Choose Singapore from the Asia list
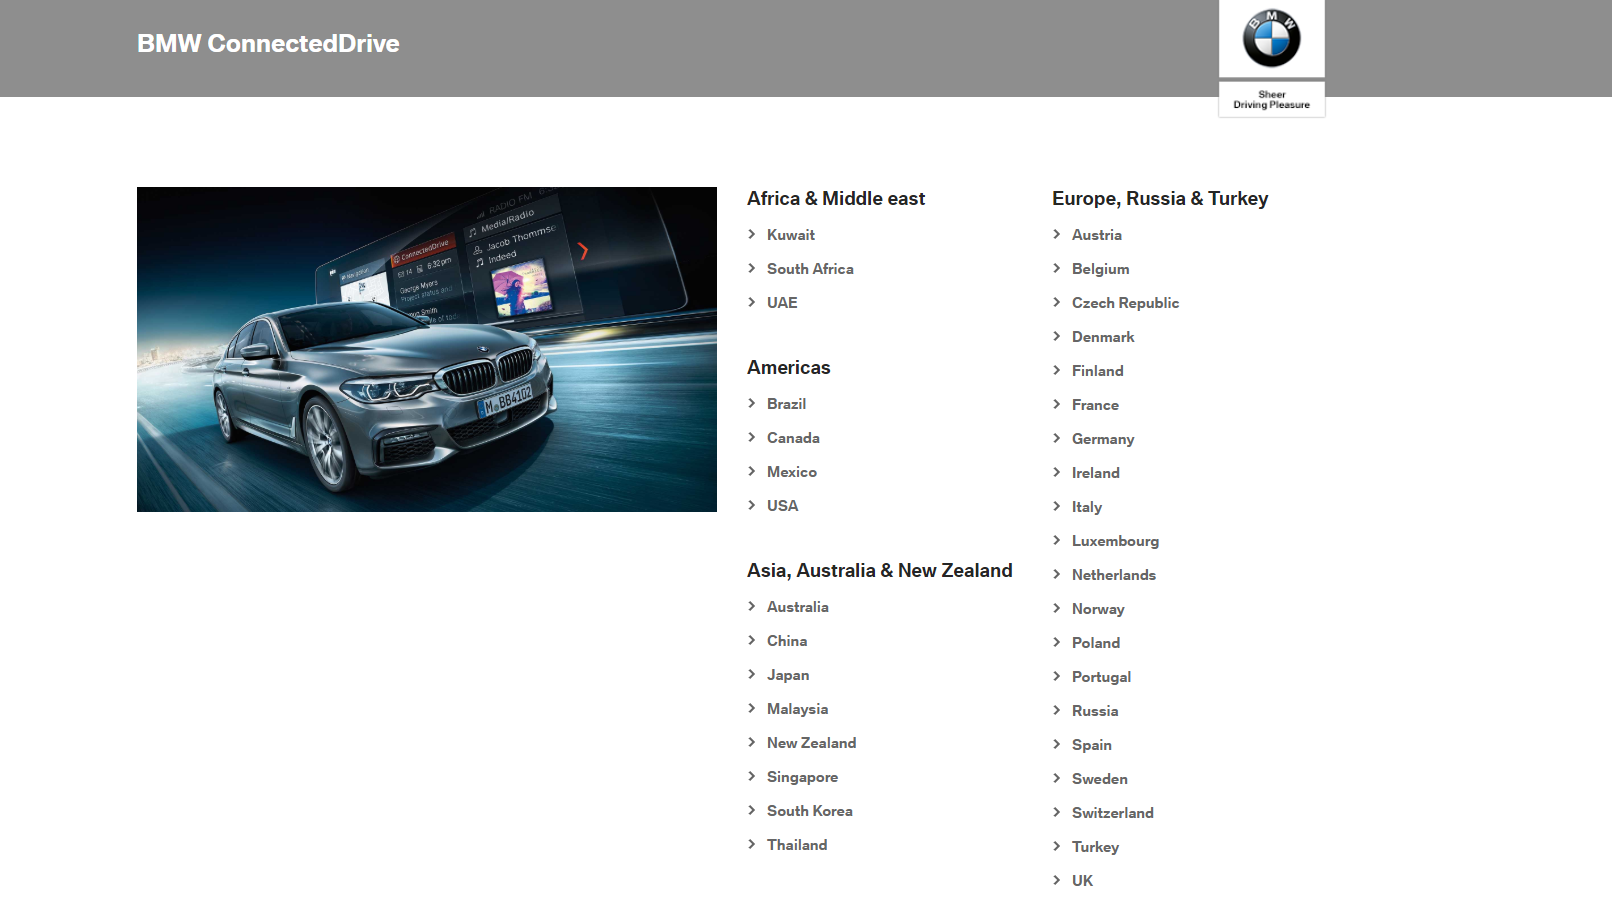This screenshot has height=919, width=1612. point(802,777)
